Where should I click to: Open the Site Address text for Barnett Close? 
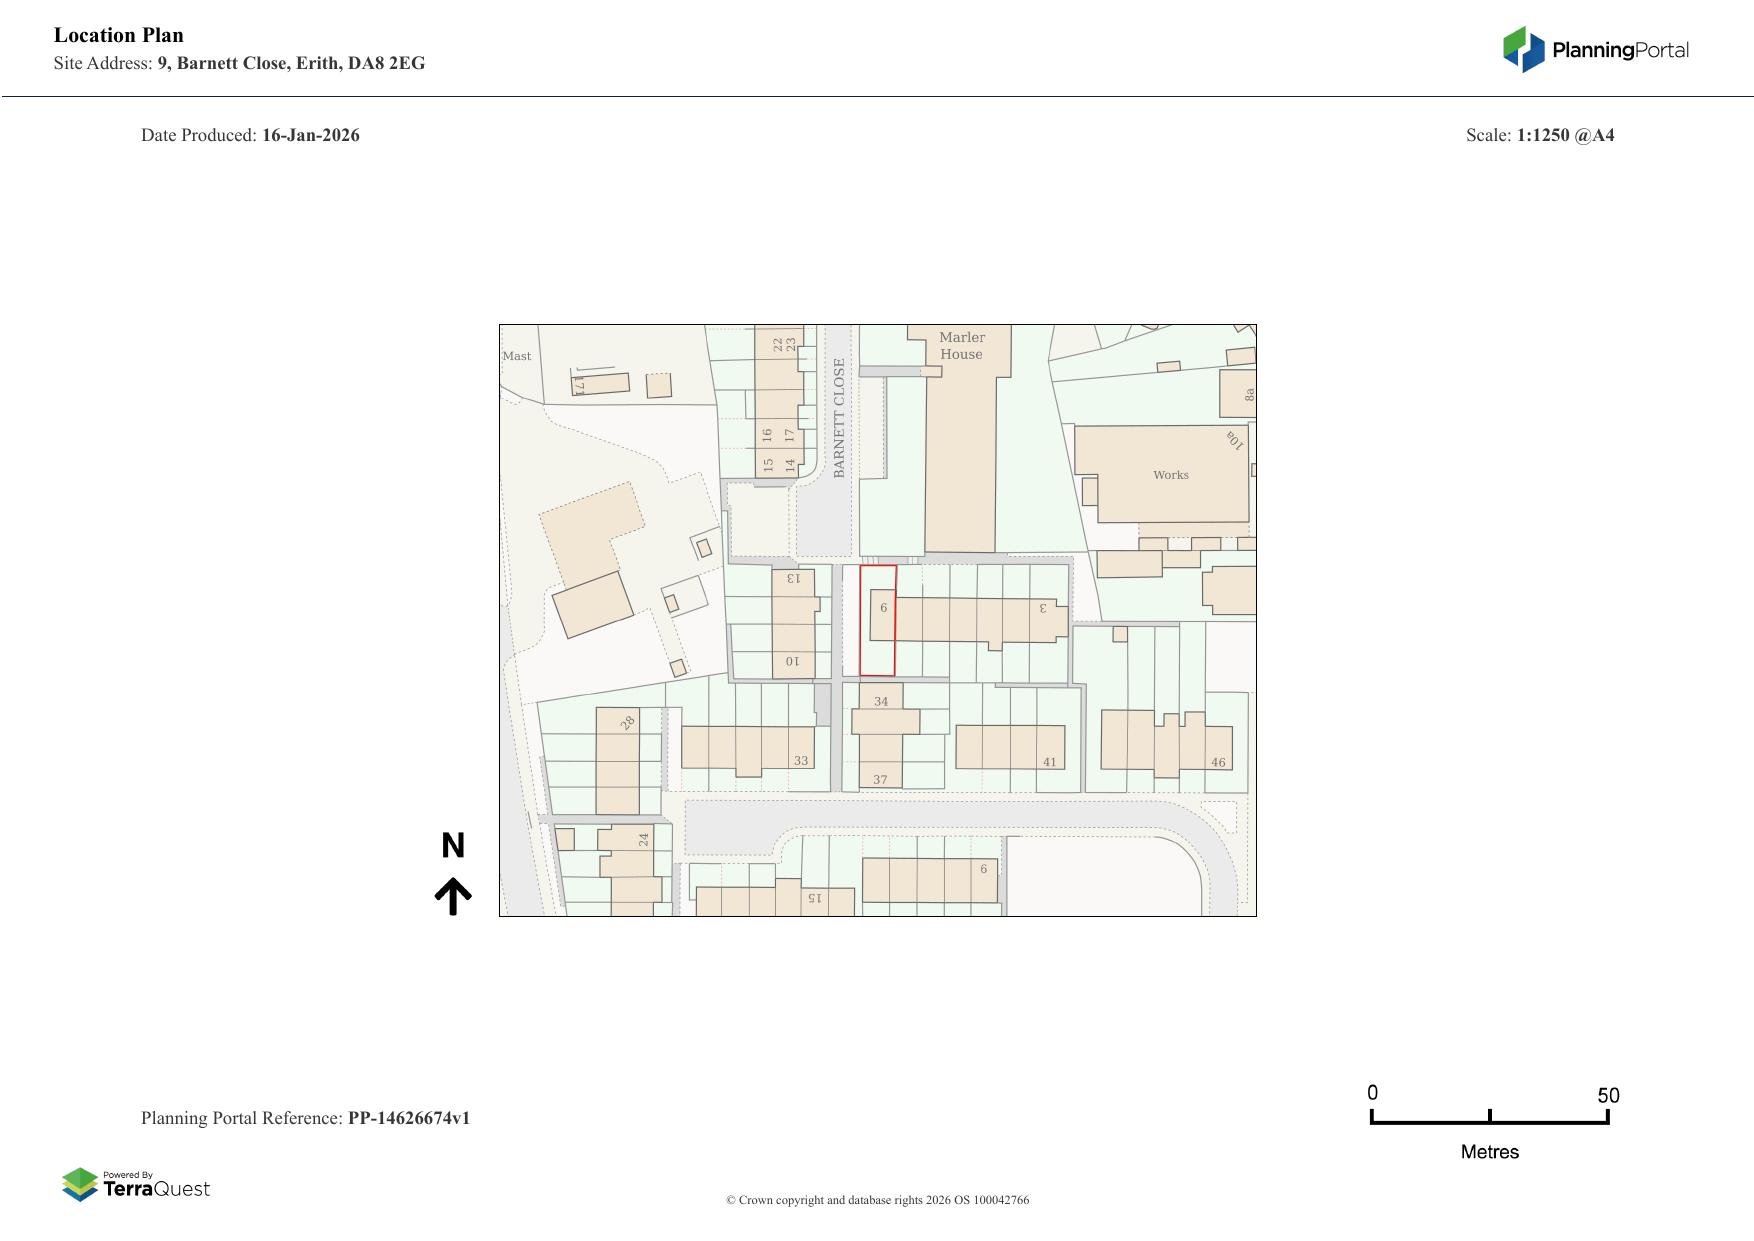coord(239,63)
